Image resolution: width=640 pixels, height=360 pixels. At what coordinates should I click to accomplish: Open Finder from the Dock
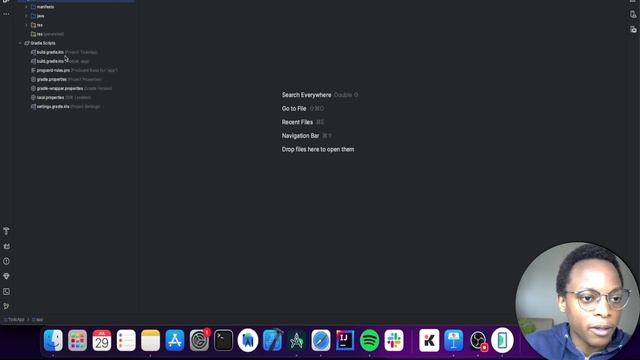(53, 340)
